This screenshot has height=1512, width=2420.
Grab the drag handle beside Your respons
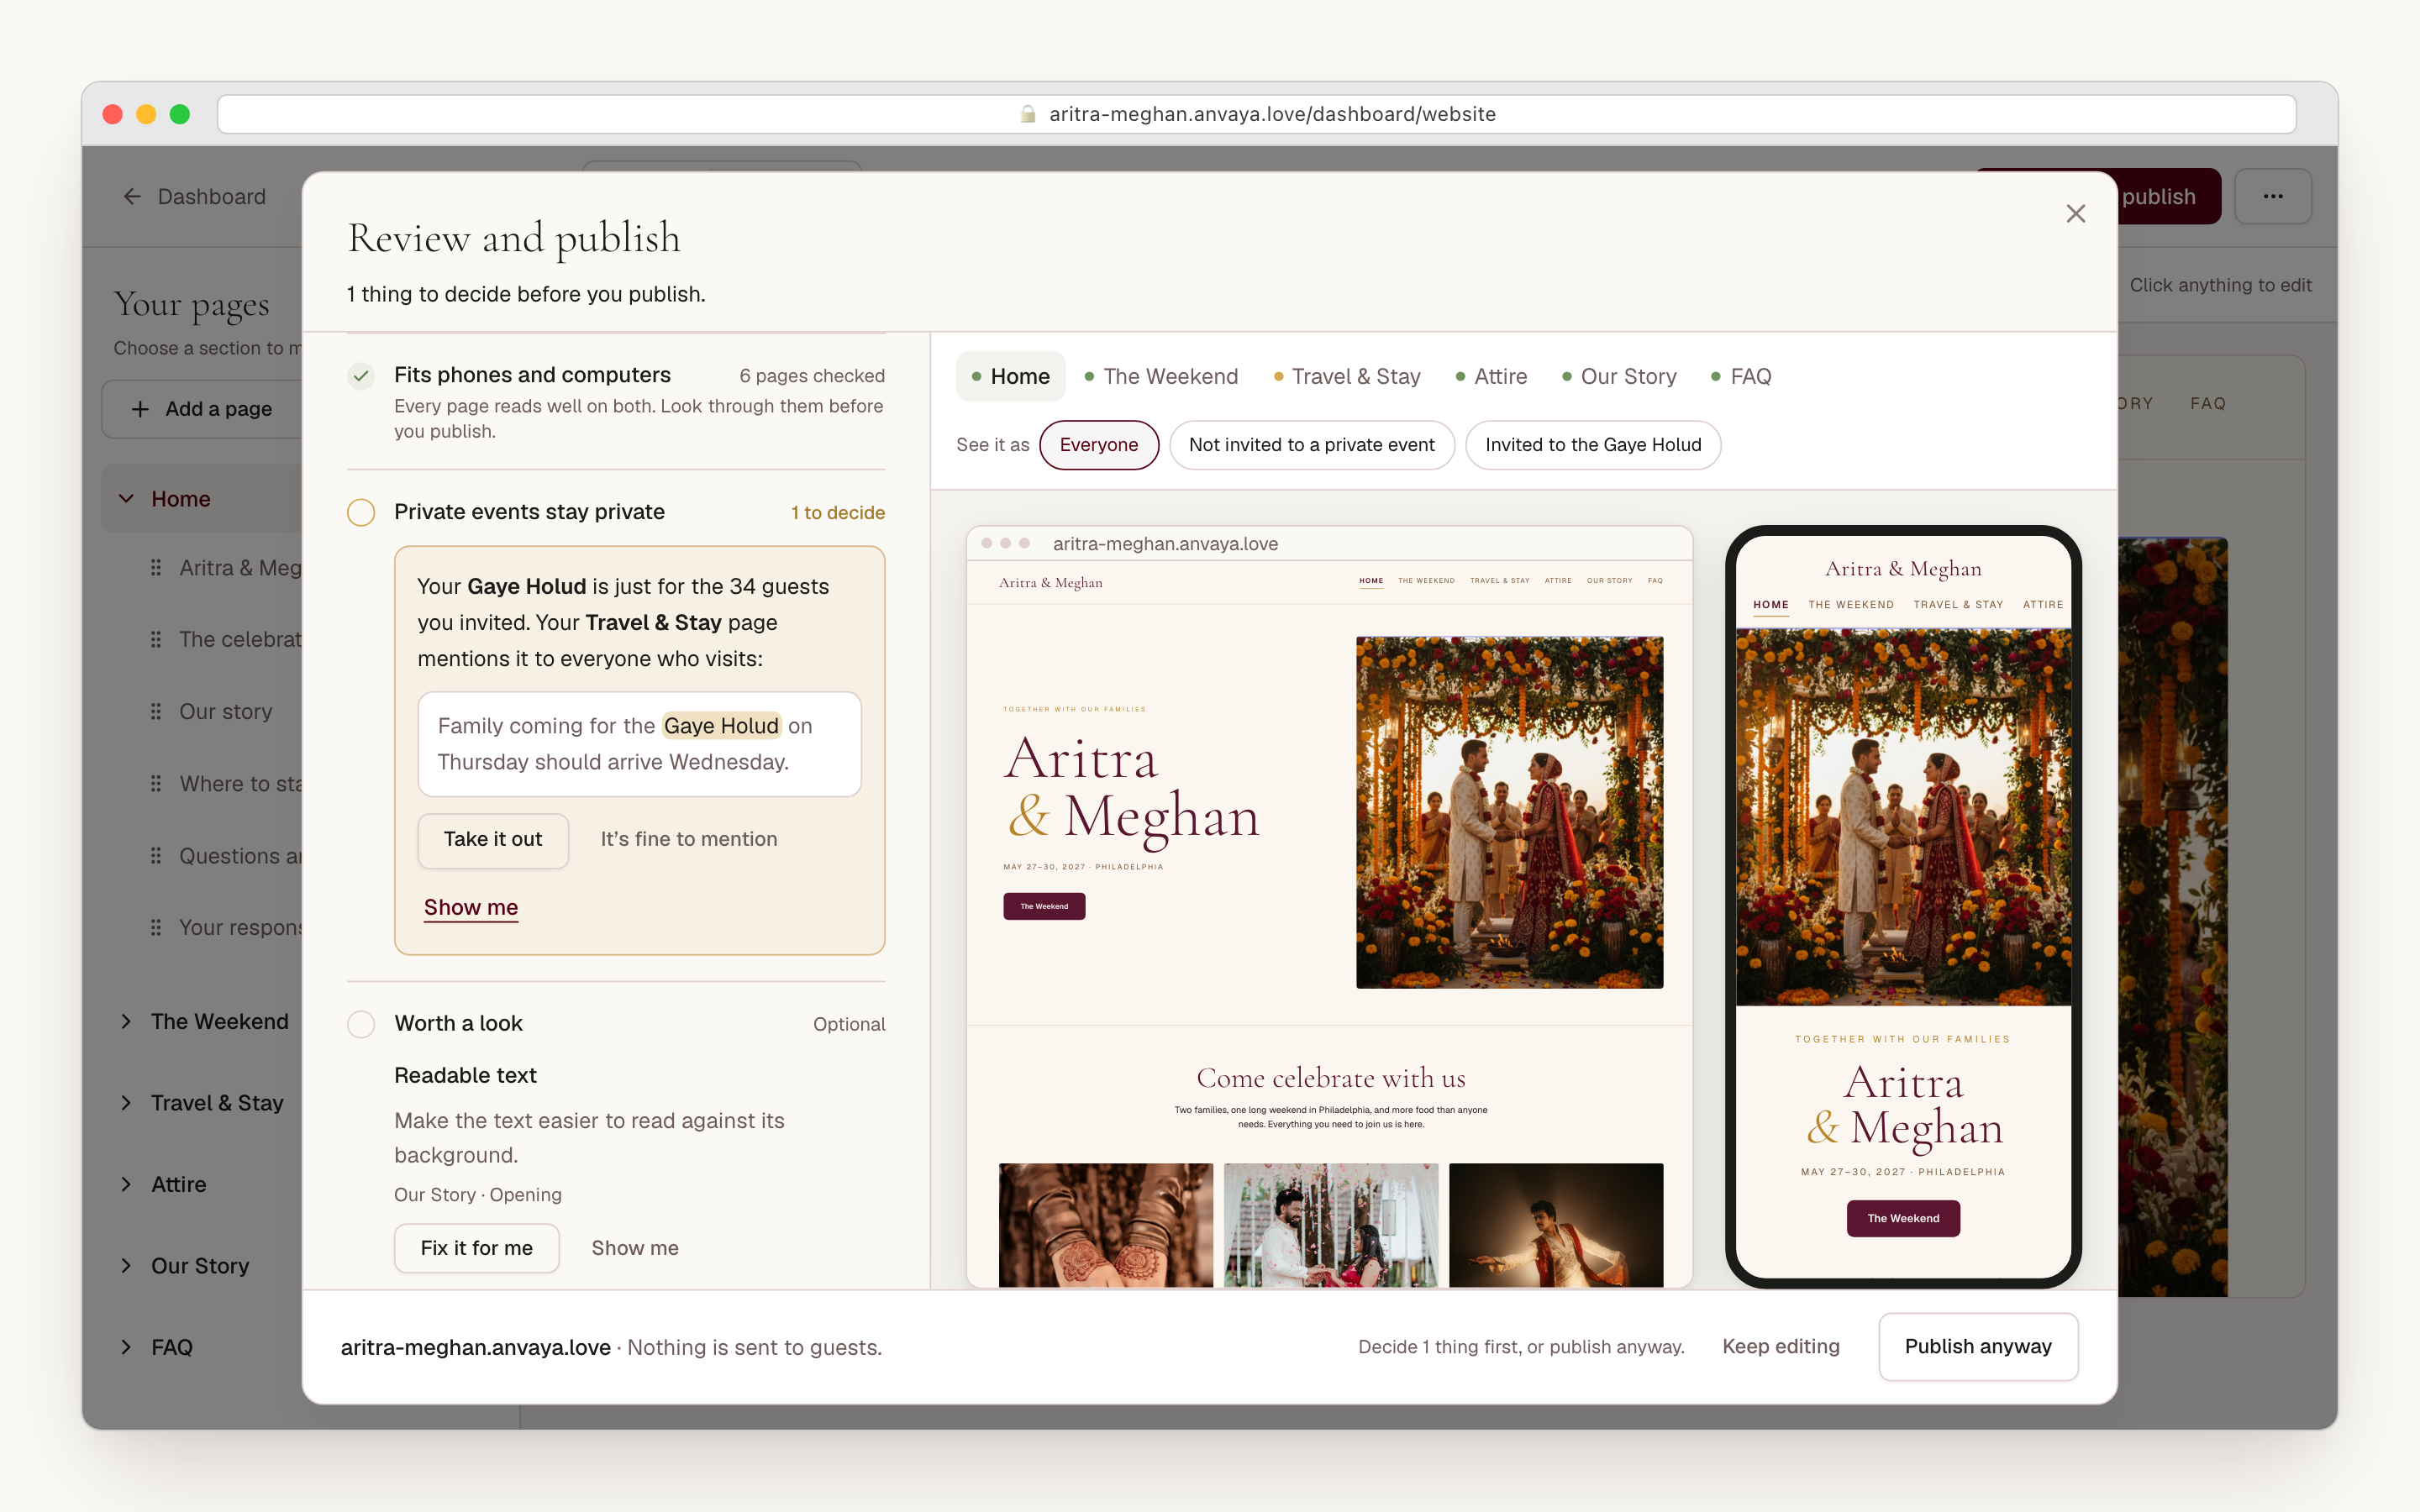156,928
